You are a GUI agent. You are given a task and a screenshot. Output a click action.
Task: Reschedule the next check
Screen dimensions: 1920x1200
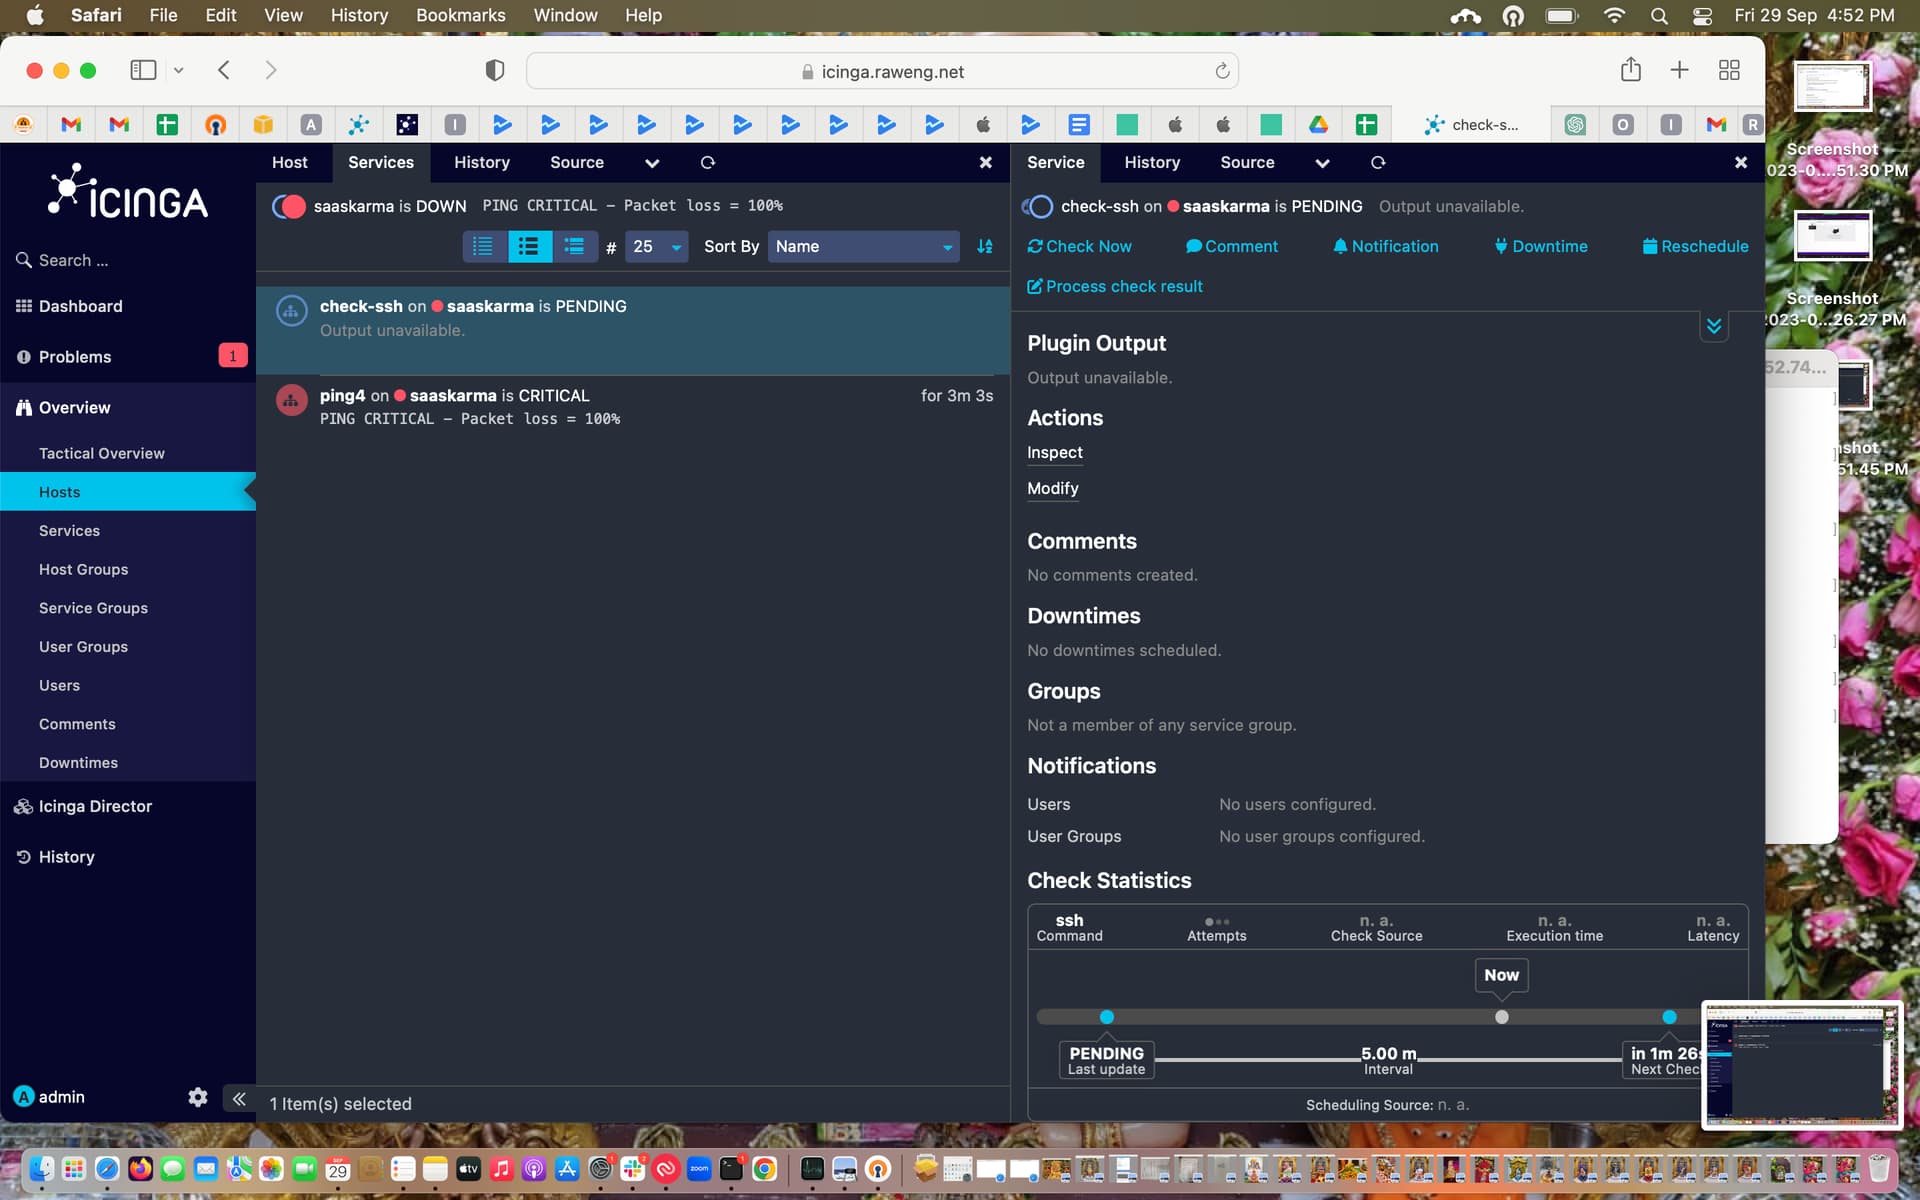[x=1696, y=246]
